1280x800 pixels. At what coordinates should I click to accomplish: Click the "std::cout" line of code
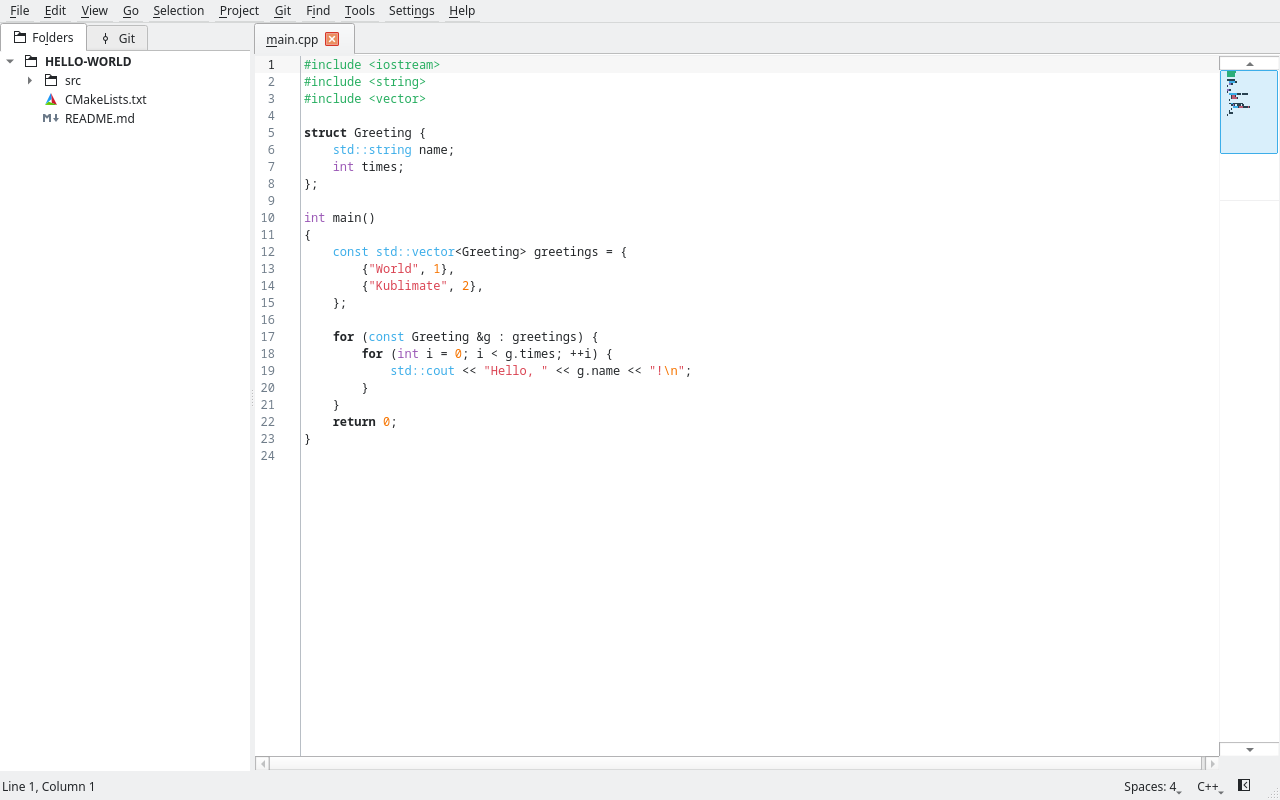tap(541, 371)
